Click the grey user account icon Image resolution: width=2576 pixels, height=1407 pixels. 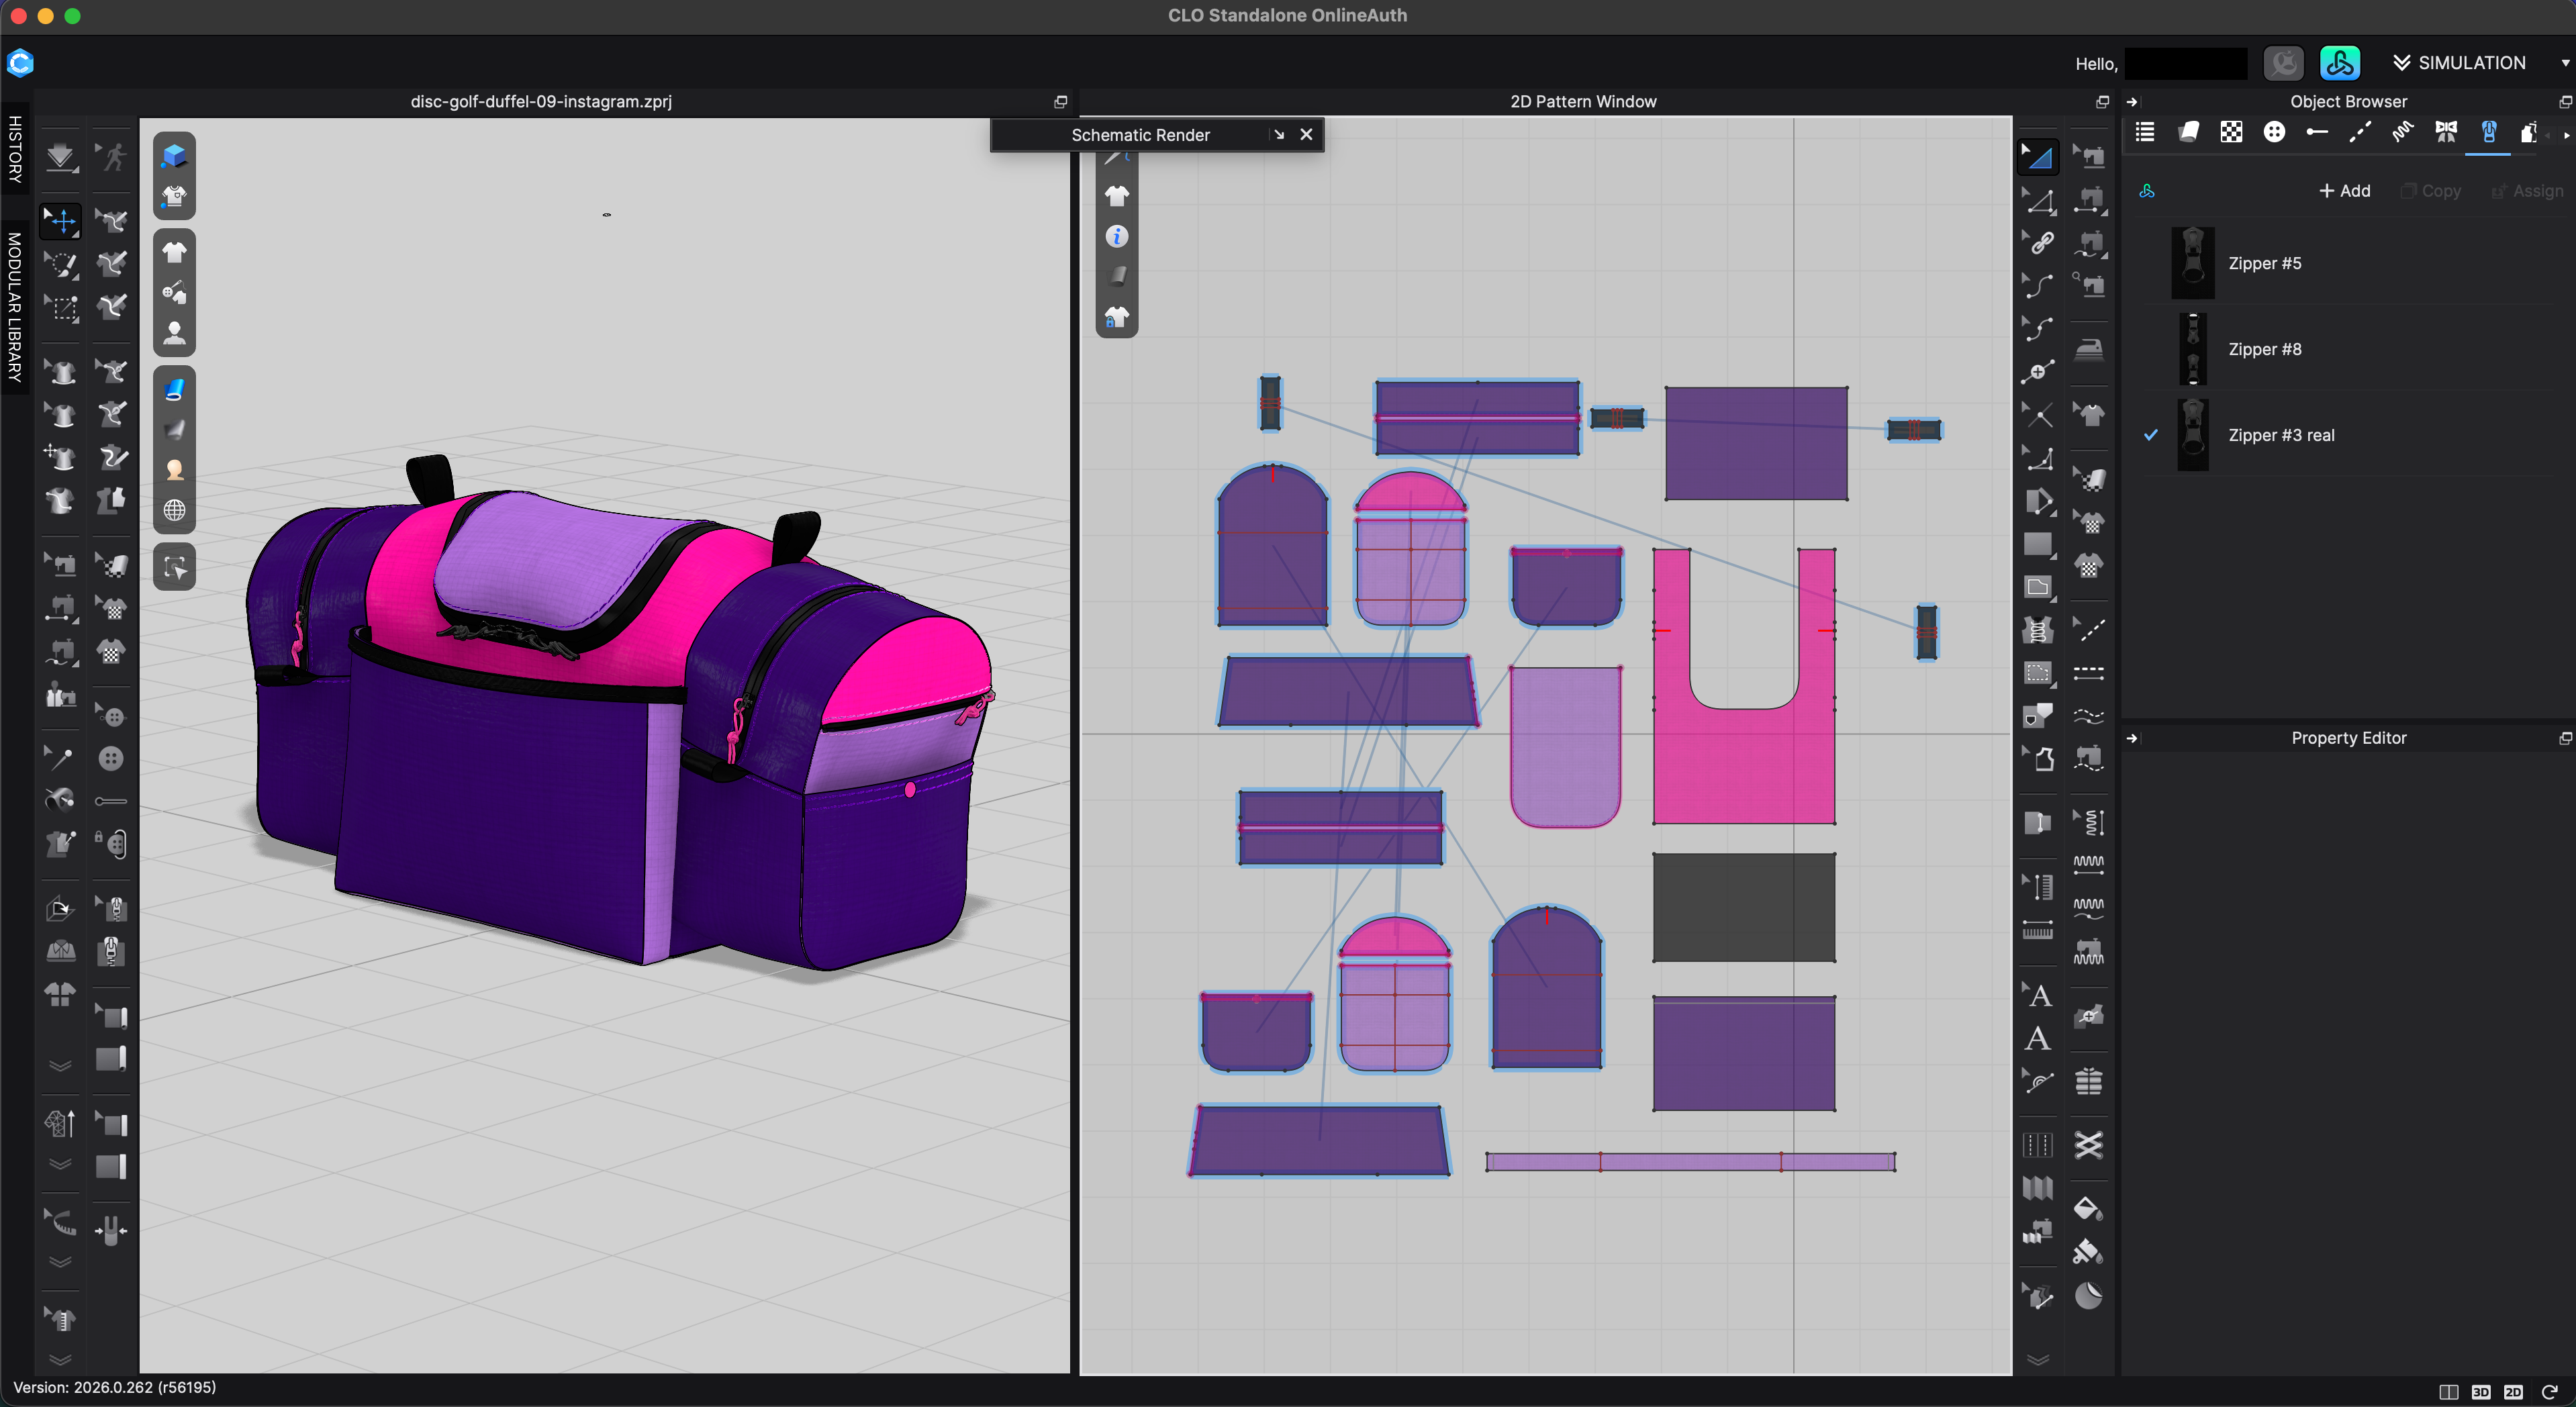pos(2284,63)
